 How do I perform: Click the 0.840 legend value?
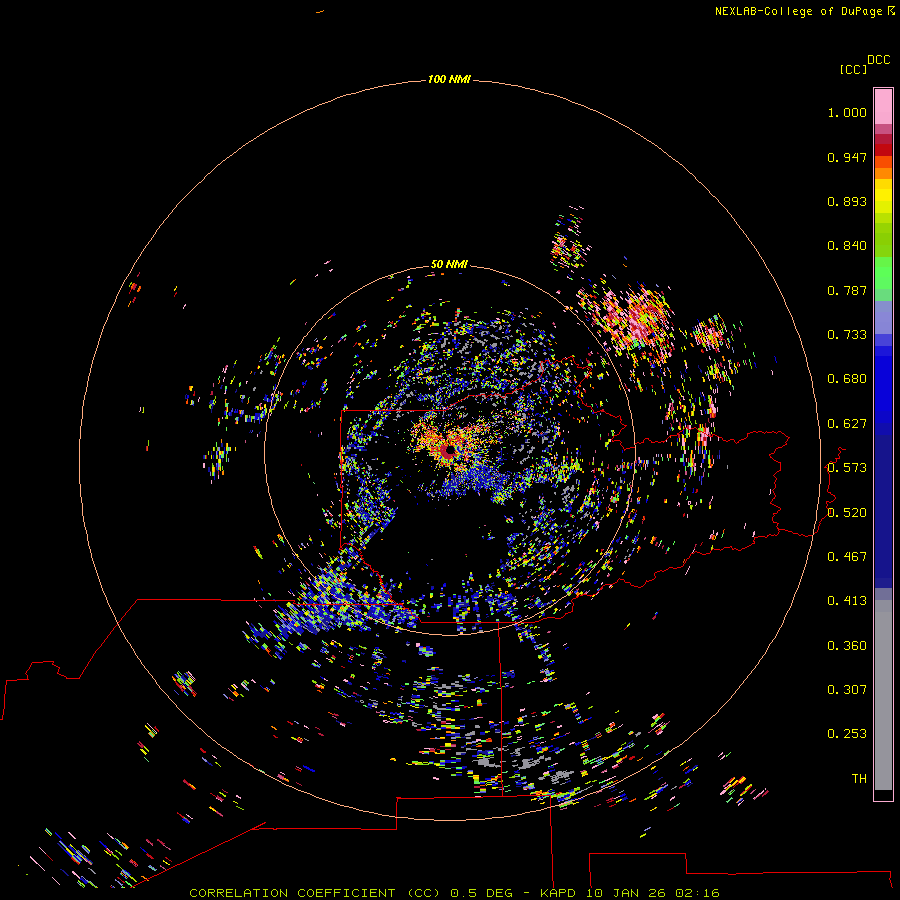click(x=847, y=246)
